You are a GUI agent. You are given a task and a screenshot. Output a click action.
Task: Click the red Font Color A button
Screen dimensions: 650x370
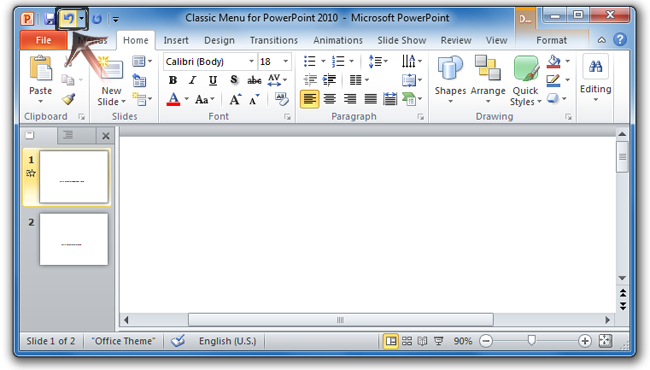174,99
